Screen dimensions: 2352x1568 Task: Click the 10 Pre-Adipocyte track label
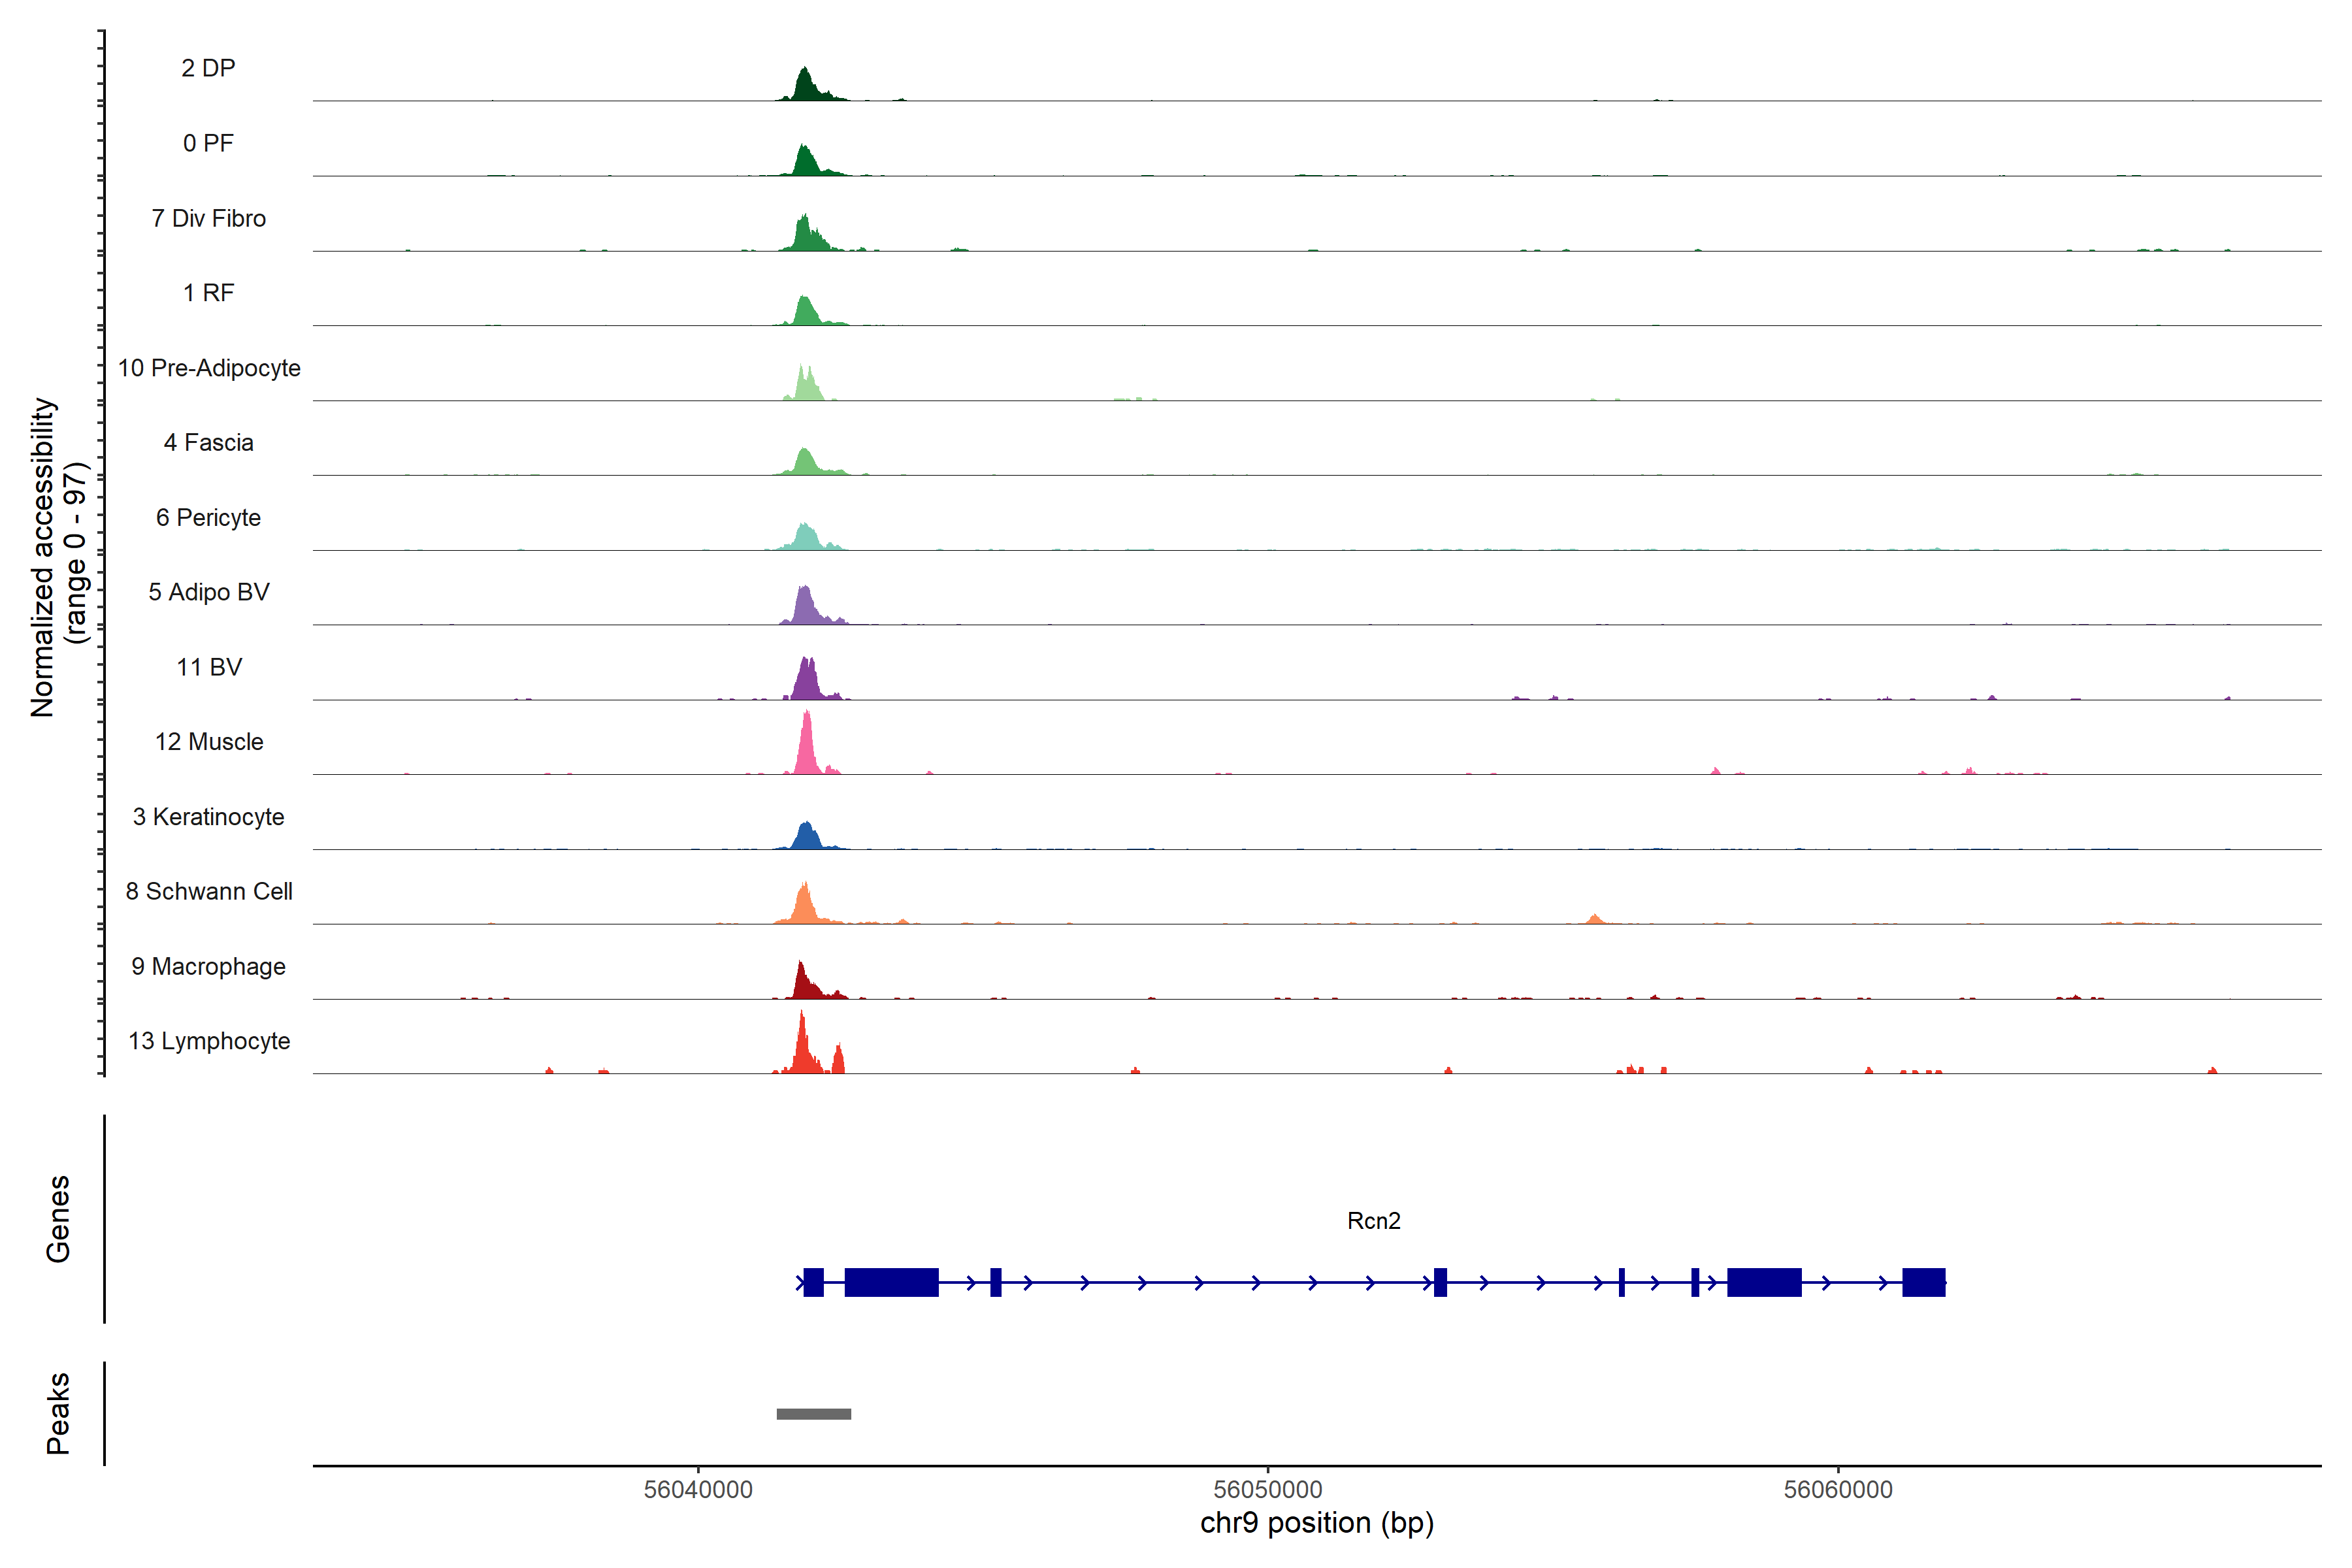pyautogui.click(x=208, y=368)
